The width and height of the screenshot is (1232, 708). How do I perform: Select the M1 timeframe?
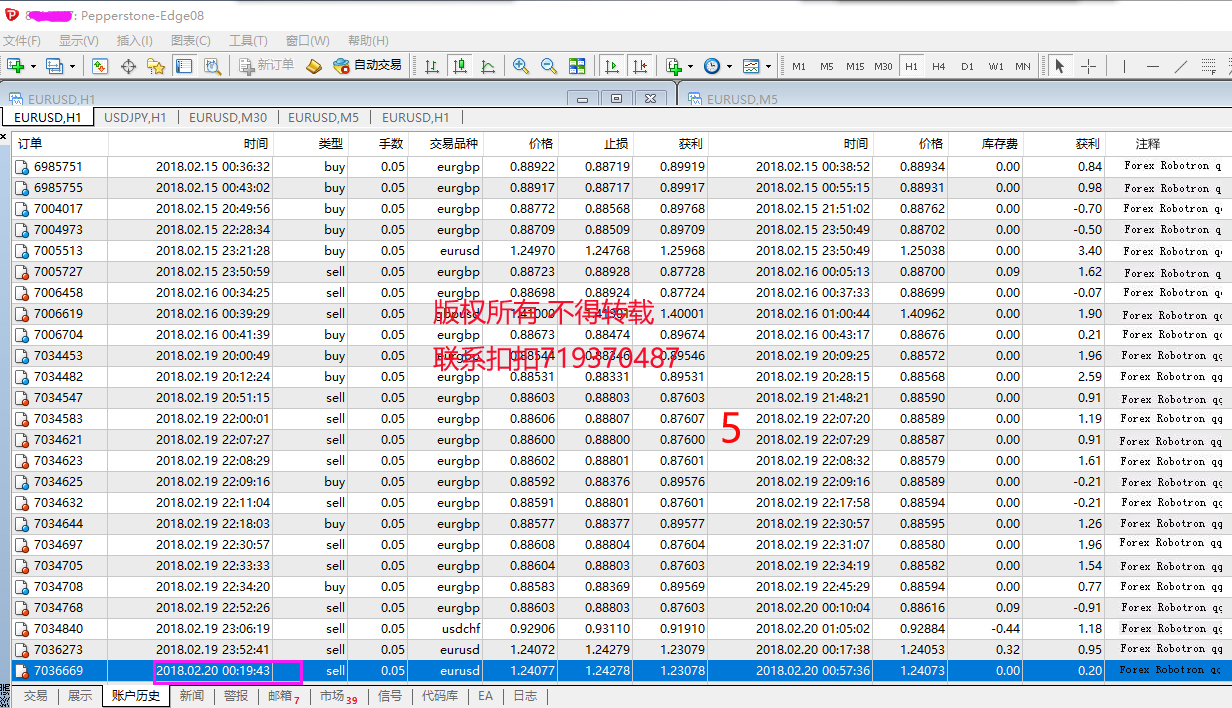pyautogui.click(x=799, y=66)
